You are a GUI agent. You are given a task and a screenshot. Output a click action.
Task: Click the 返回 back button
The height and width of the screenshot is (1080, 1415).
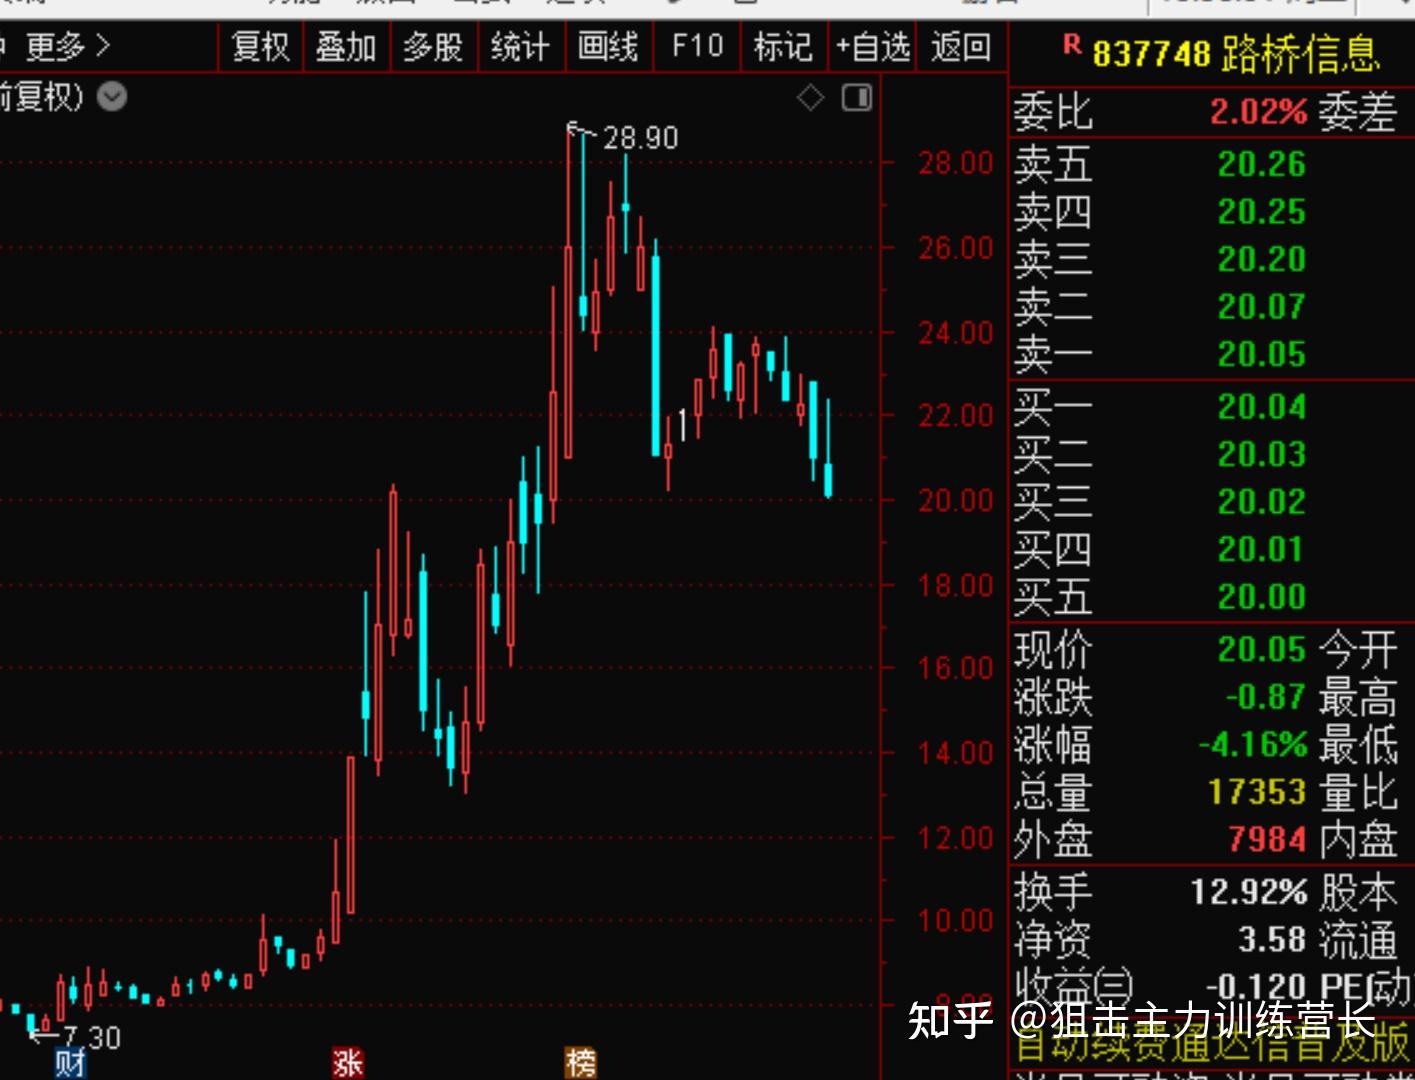click(960, 47)
